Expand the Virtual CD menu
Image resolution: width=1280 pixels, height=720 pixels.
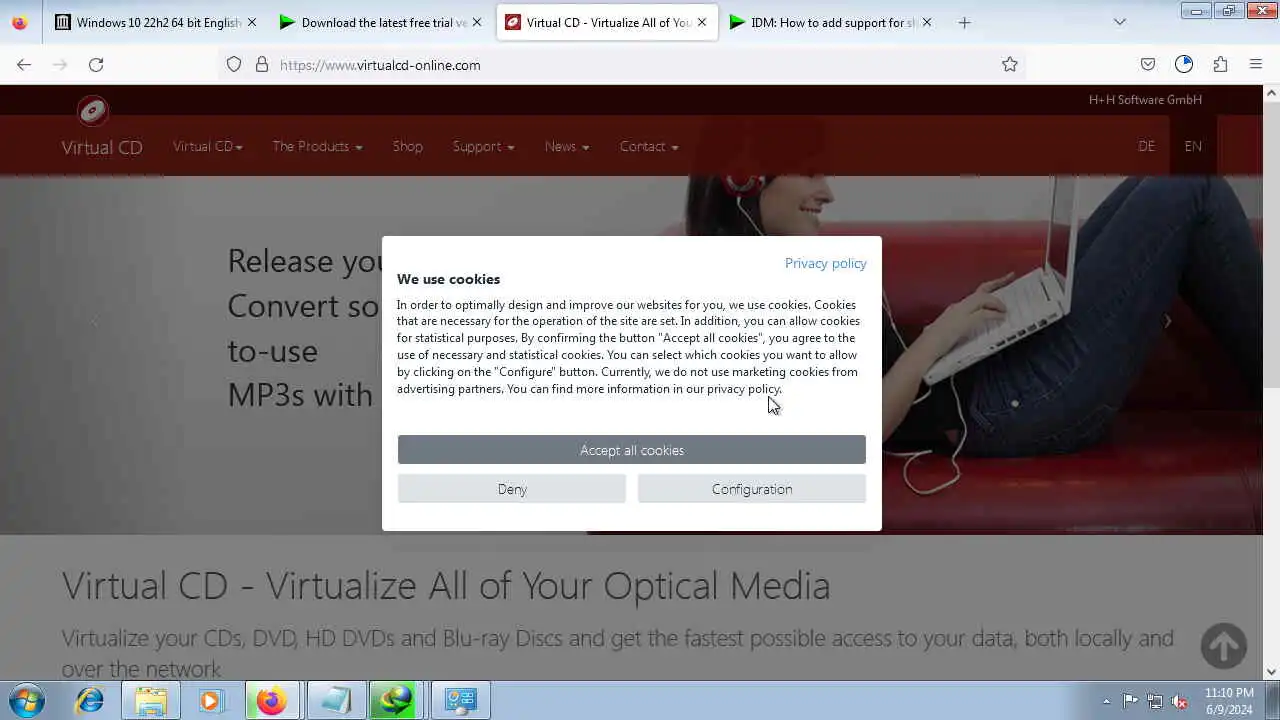(208, 146)
